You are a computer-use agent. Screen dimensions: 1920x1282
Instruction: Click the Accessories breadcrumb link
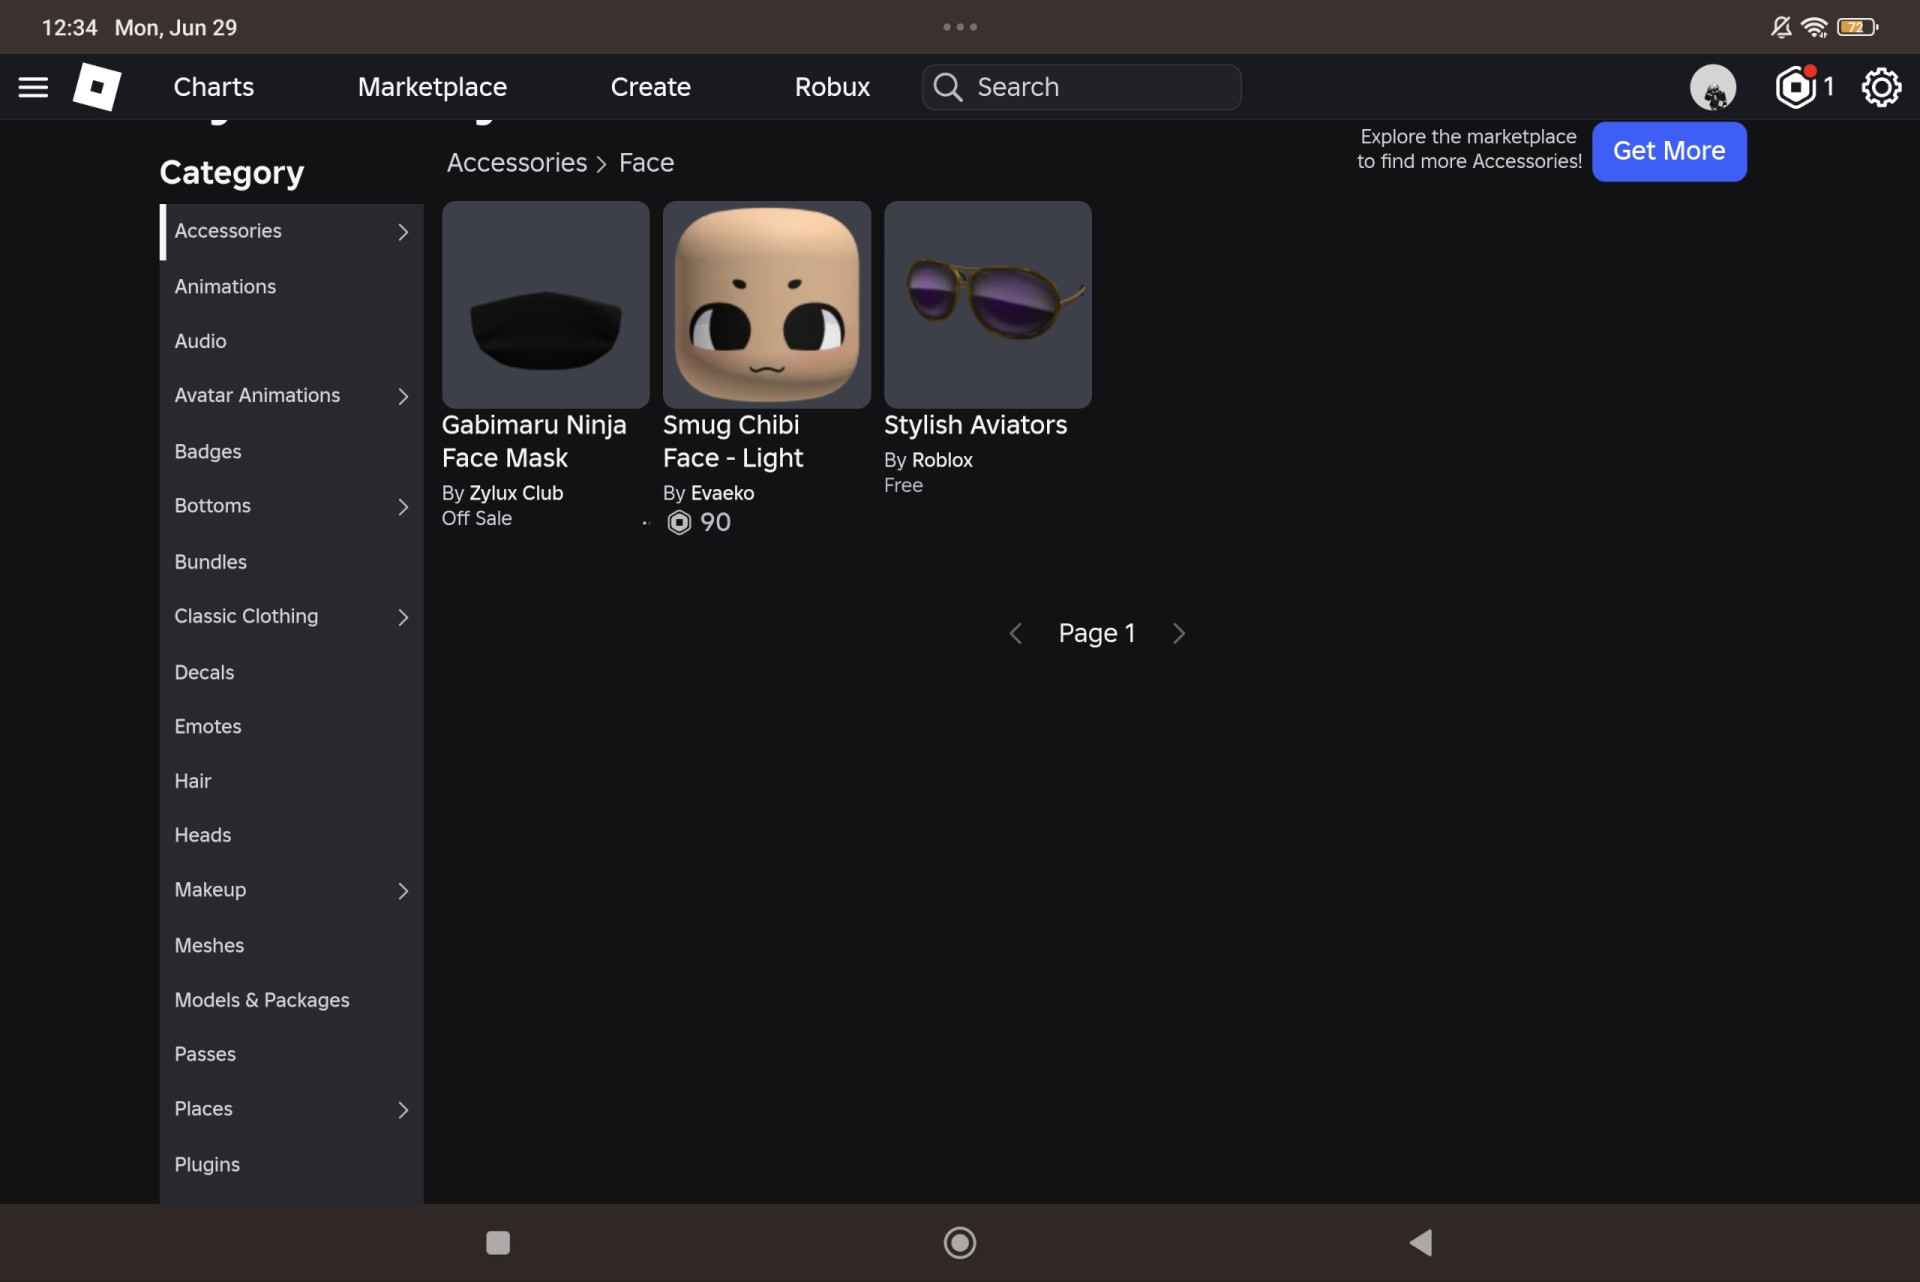517,163
